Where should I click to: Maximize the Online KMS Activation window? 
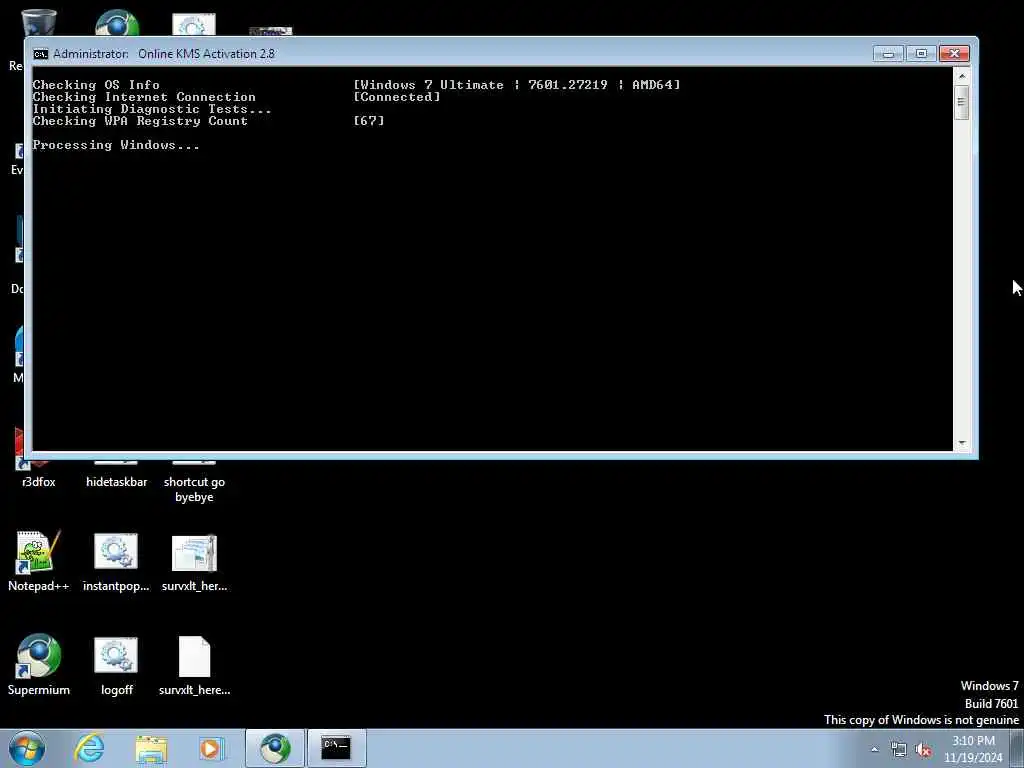(x=921, y=54)
